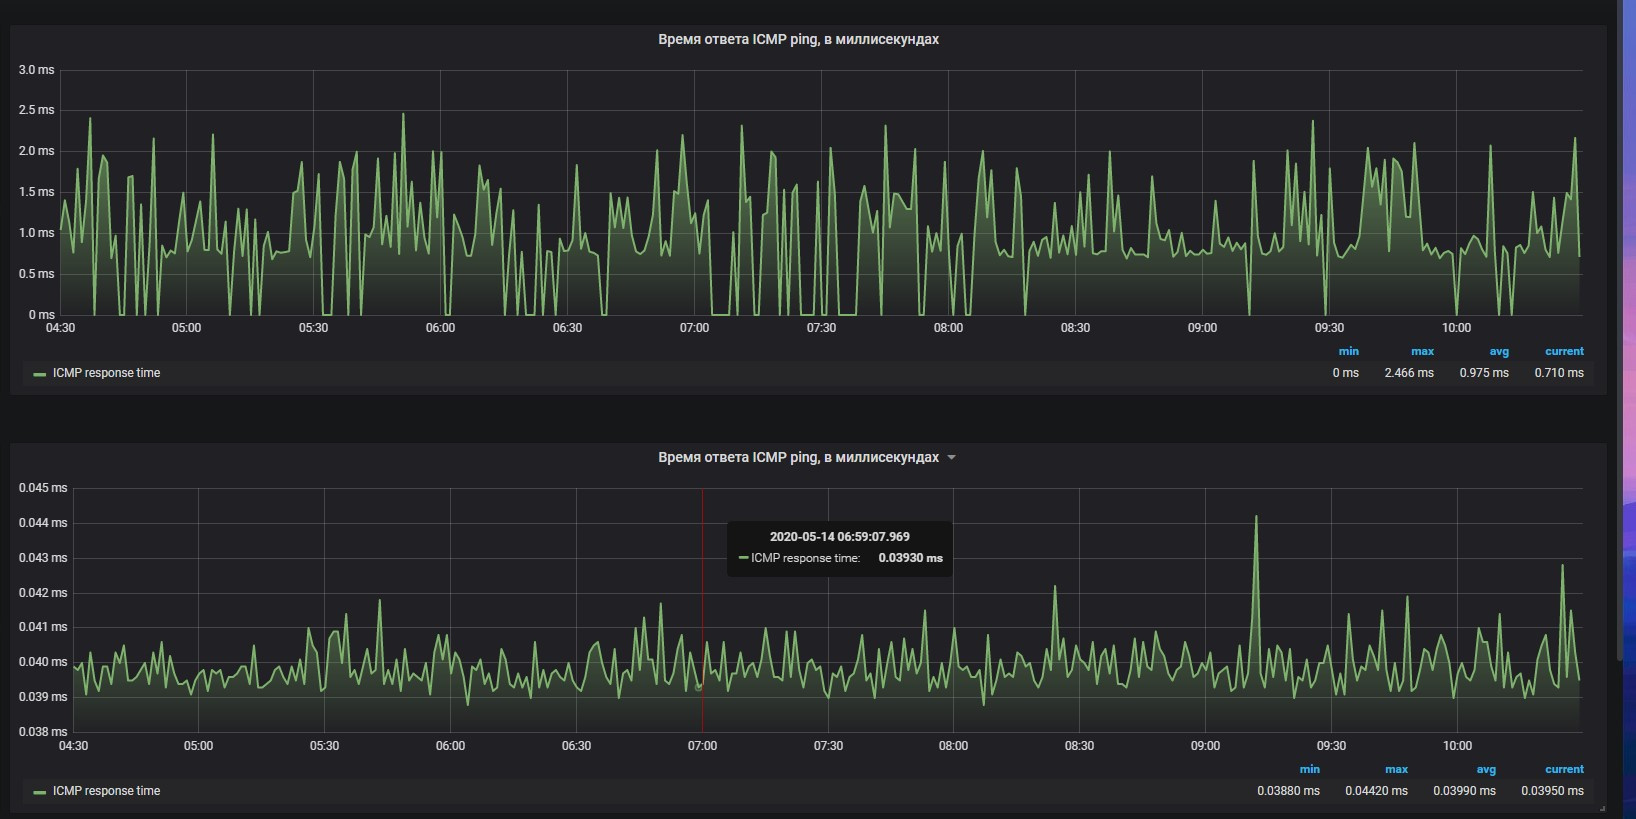Image resolution: width=1636 pixels, height=819 pixels.
Task: Click the tooltip timestamp 2020-05-14 06:59:07.969
Action: pos(839,537)
